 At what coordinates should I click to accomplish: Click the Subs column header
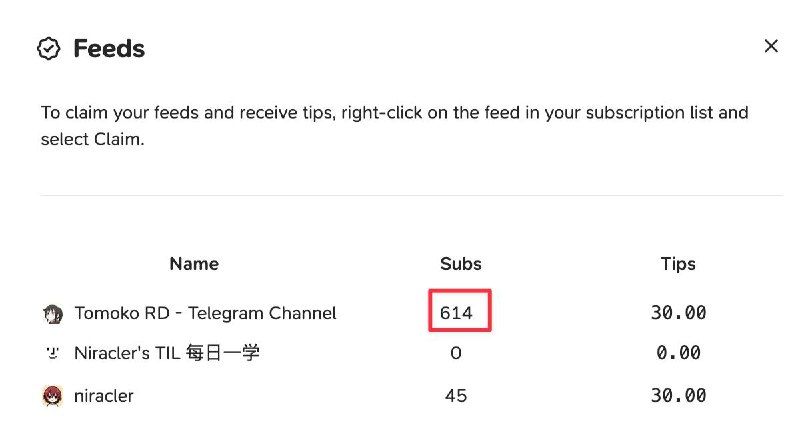click(x=460, y=264)
